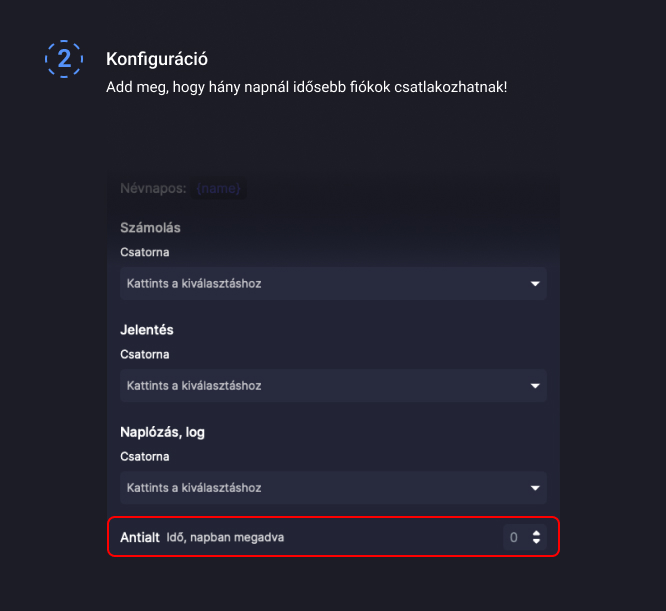
Task: Click the Számolás section title
Action: 150,228
